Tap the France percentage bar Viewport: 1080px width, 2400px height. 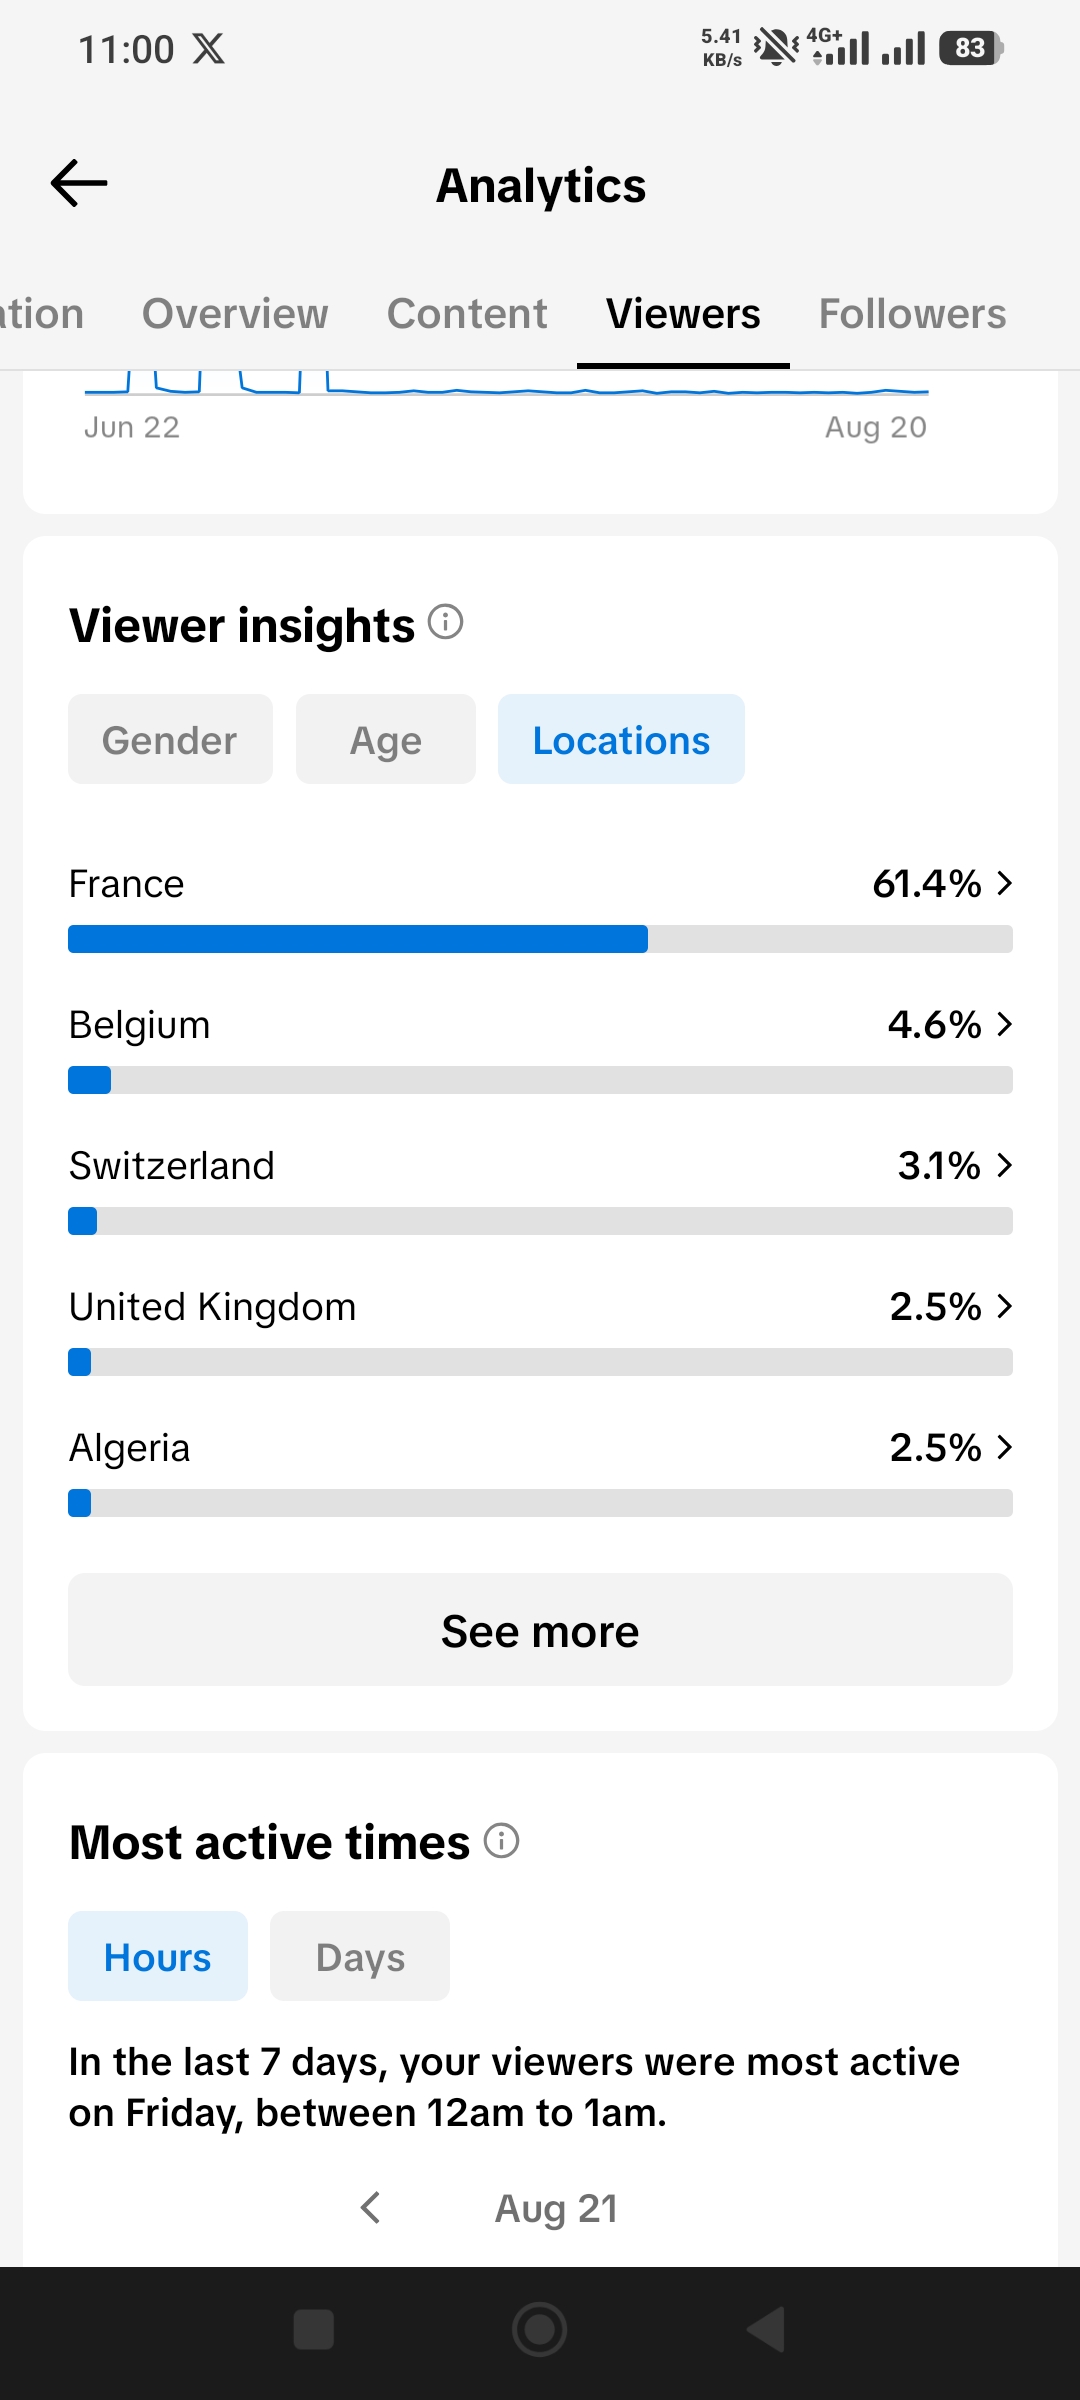pyautogui.click(x=540, y=939)
